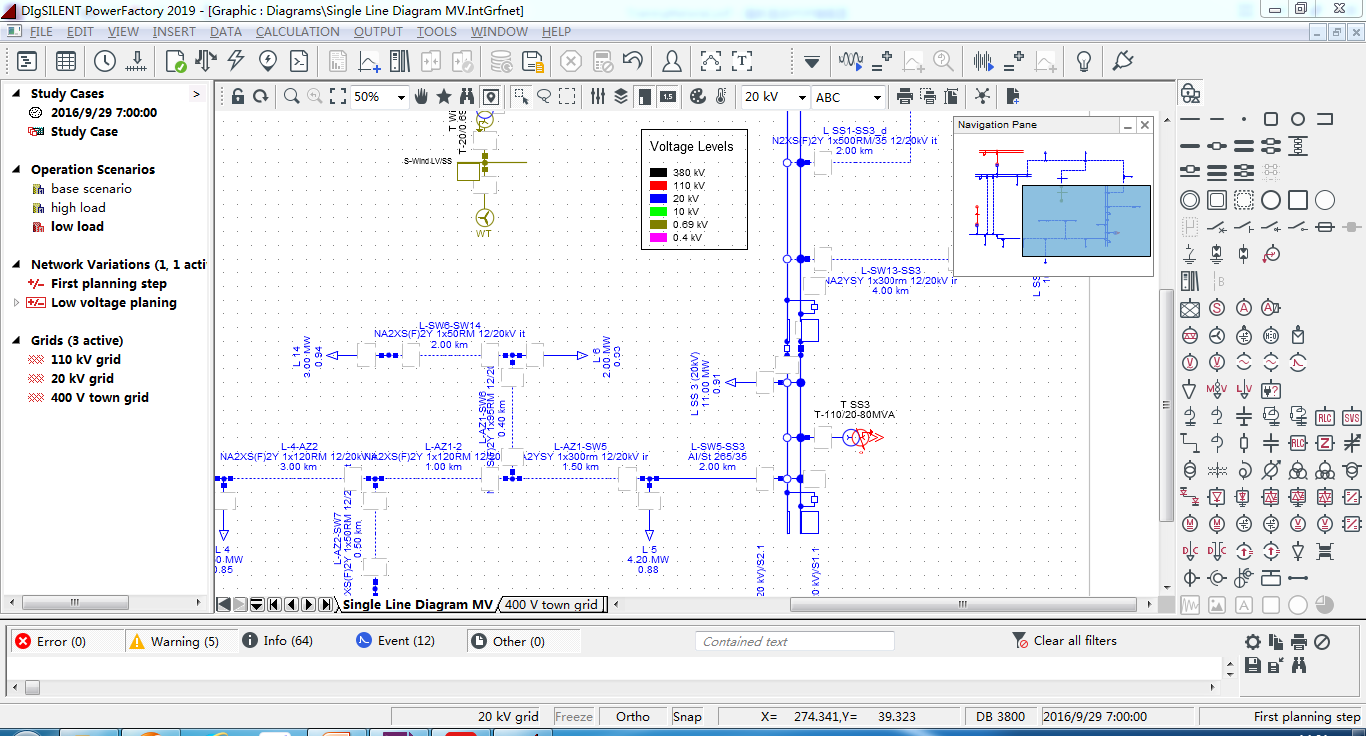Click the Calculate Load Flow icon

point(206,61)
